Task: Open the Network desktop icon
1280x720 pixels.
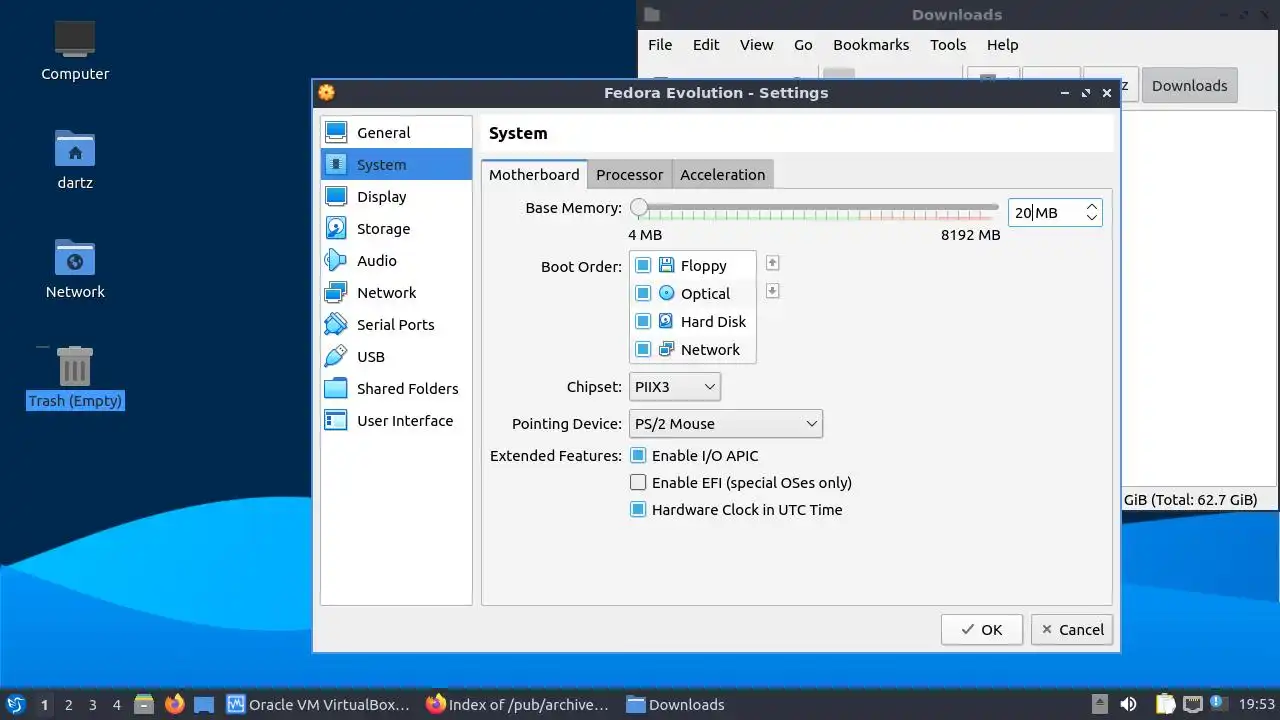Action: coord(75,268)
